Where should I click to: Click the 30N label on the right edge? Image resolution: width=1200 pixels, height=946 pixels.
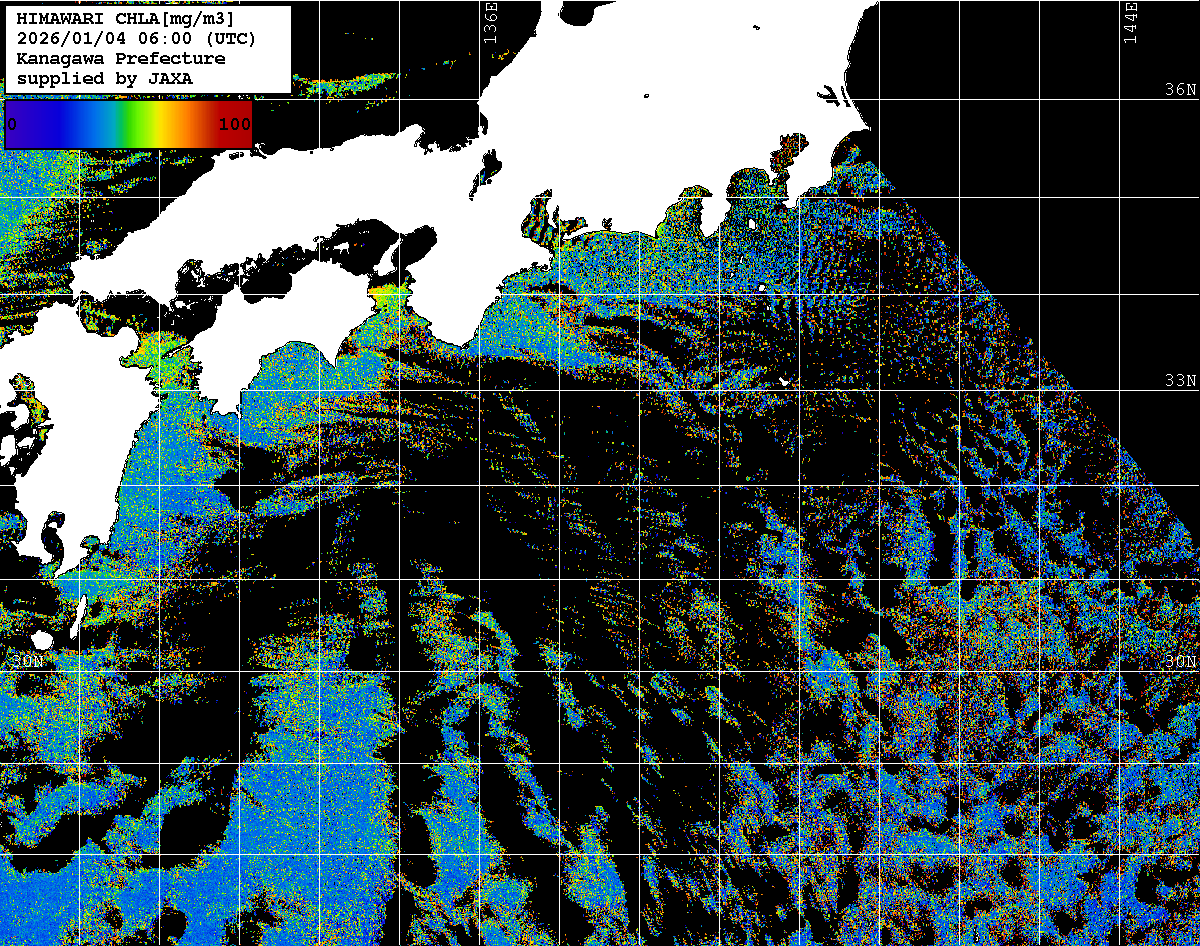(x=1180, y=662)
